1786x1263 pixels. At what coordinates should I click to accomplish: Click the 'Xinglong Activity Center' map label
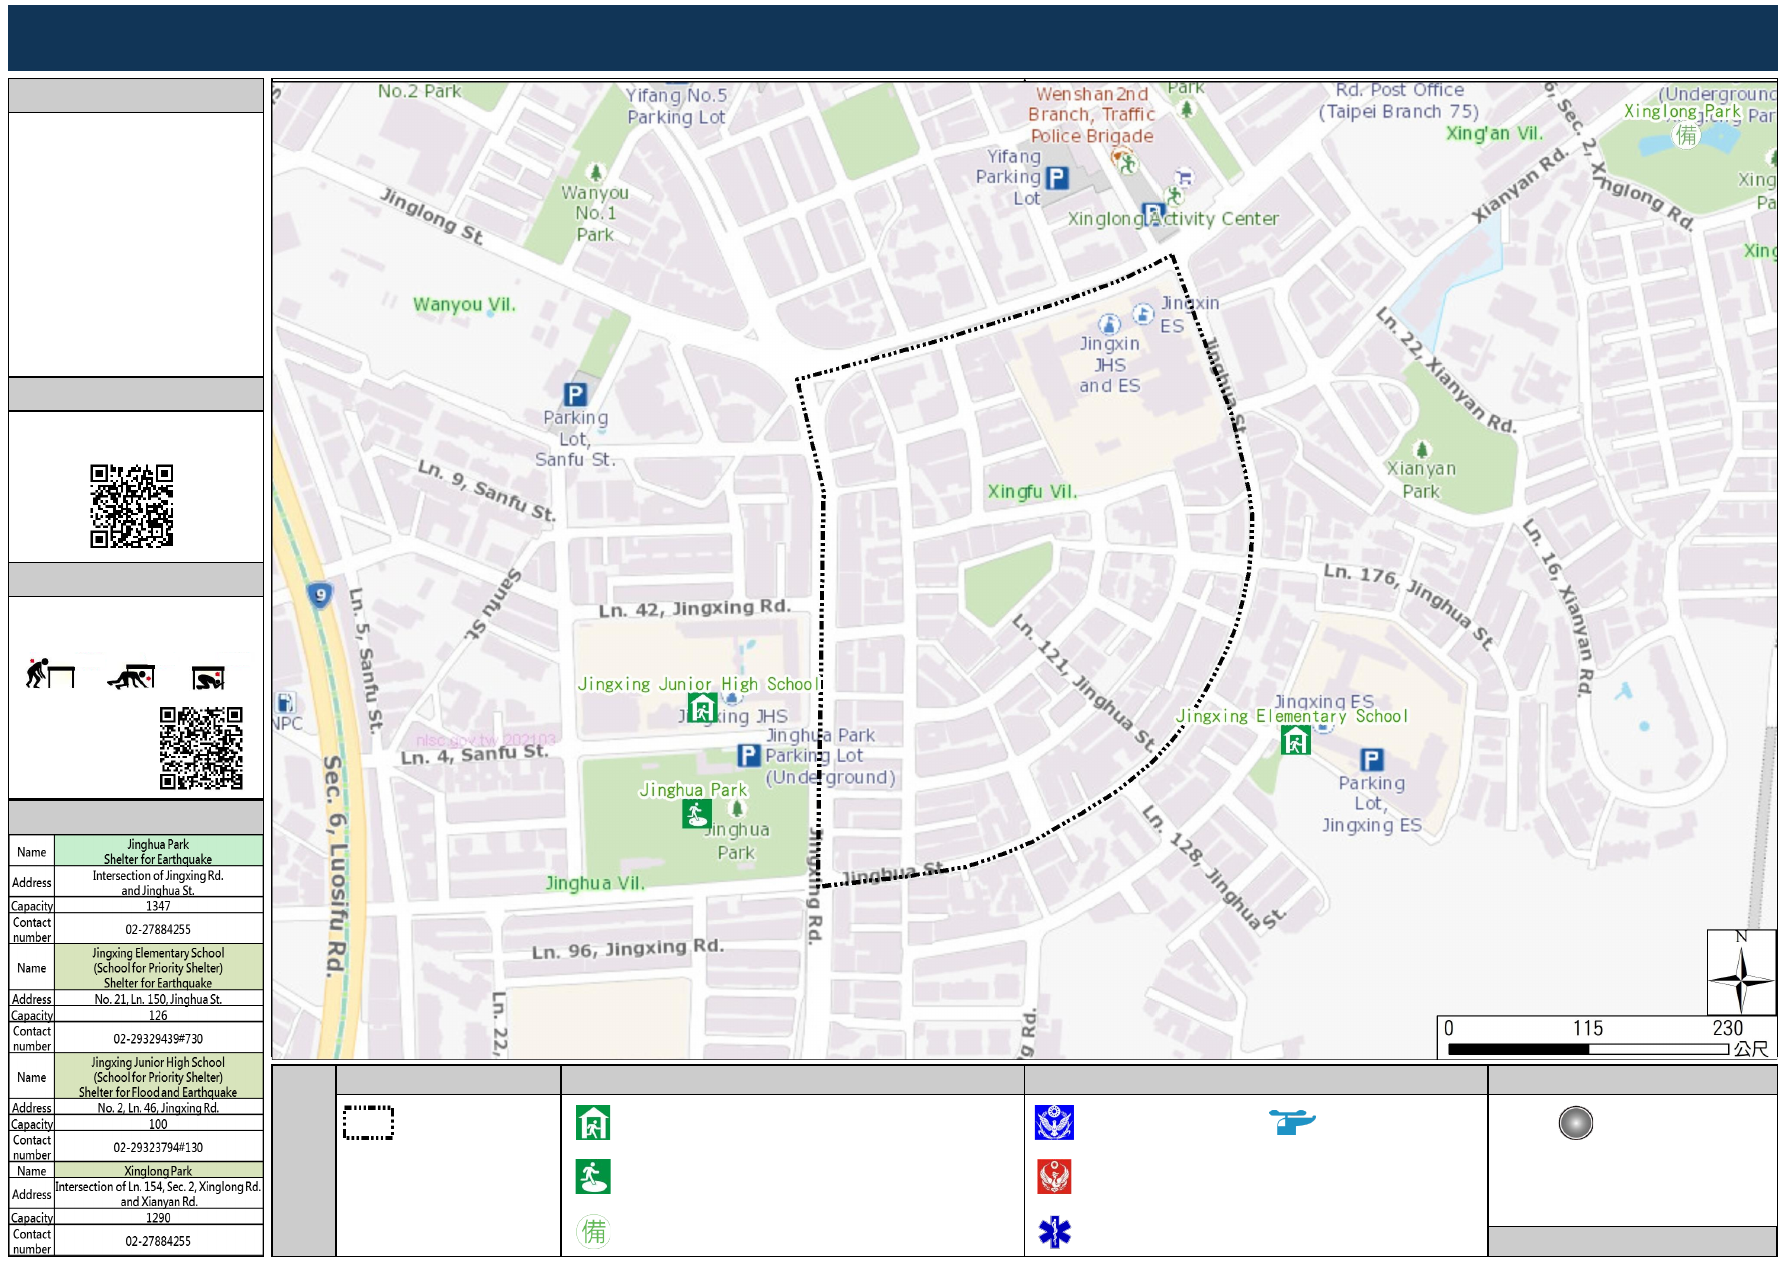1173,218
